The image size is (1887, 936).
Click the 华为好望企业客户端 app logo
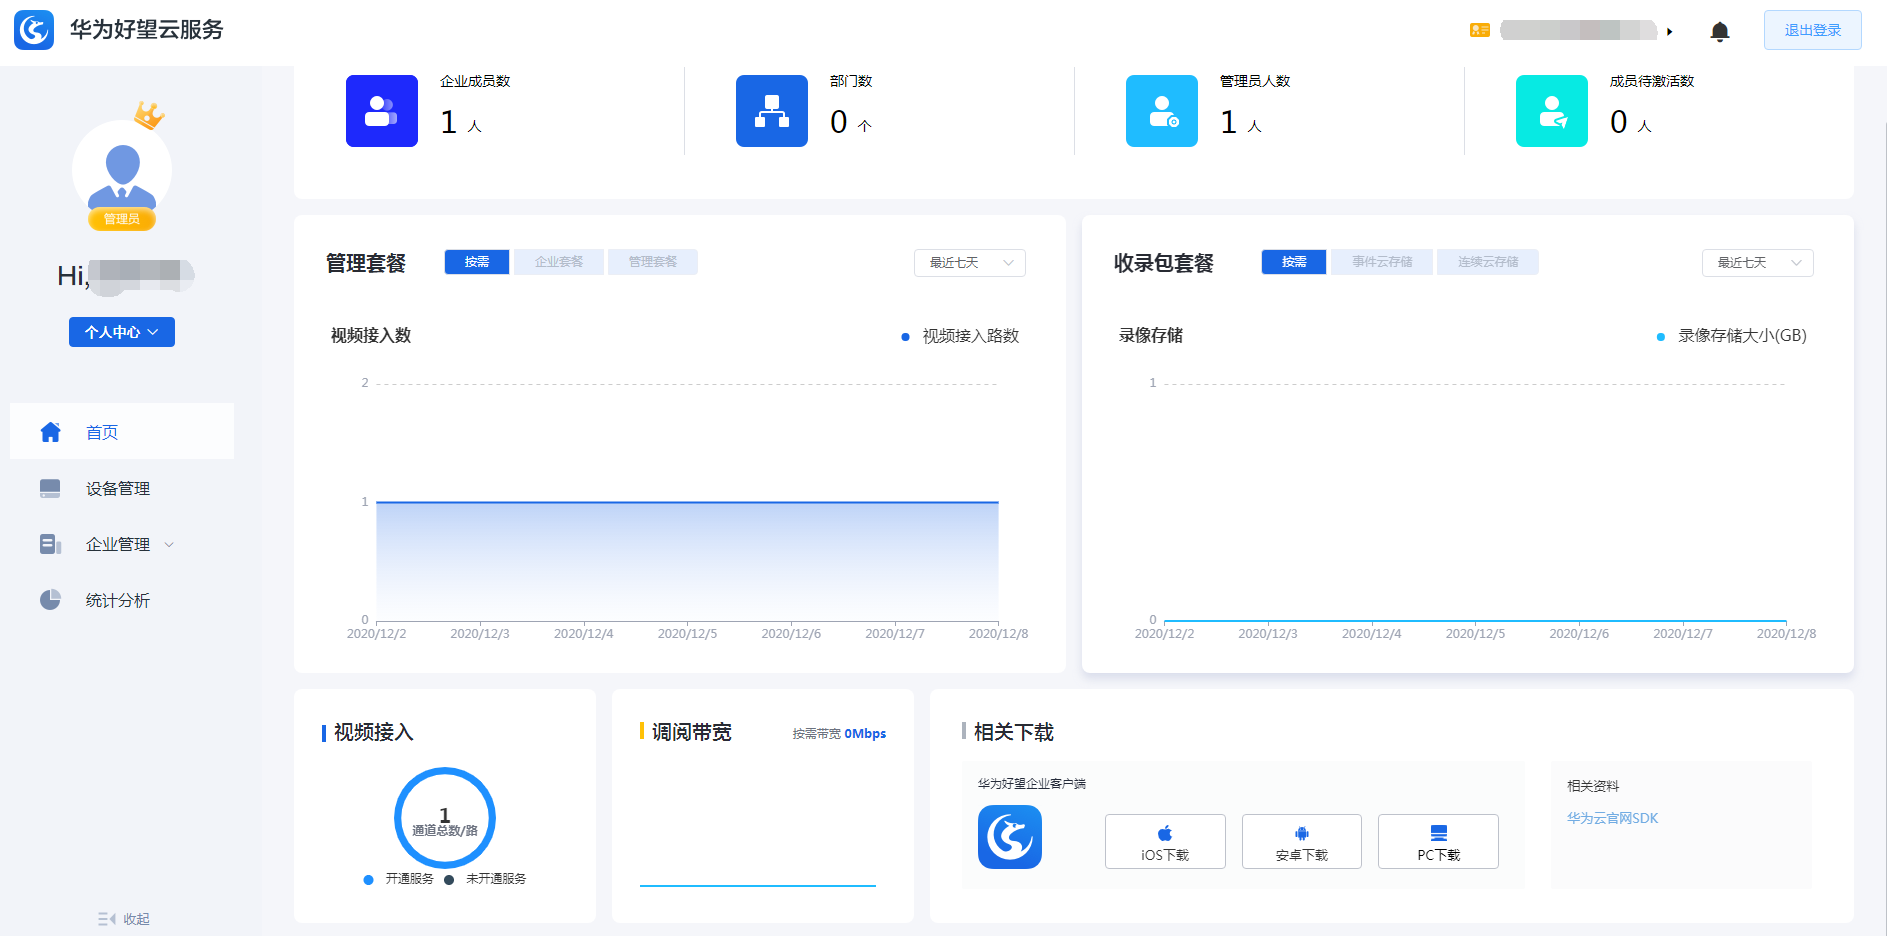pyautogui.click(x=1010, y=837)
